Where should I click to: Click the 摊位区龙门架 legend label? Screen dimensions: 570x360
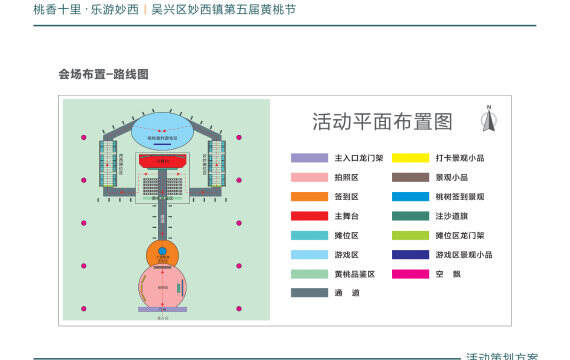pyautogui.click(x=460, y=235)
